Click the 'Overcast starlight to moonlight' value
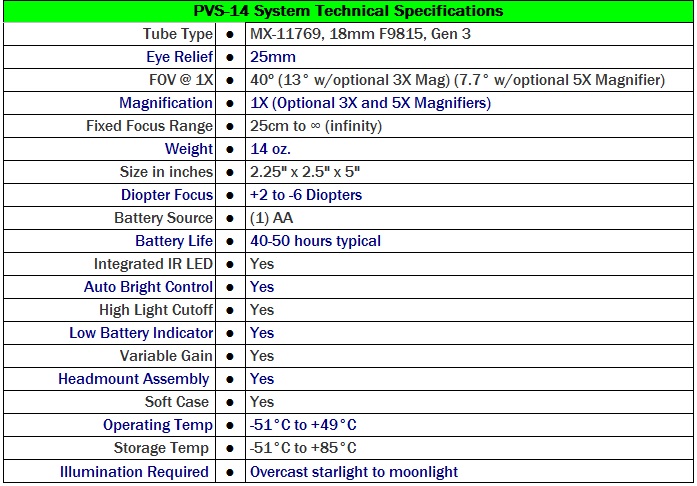The width and height of the screenshot is (697, 486). click(x=354, y=472)
